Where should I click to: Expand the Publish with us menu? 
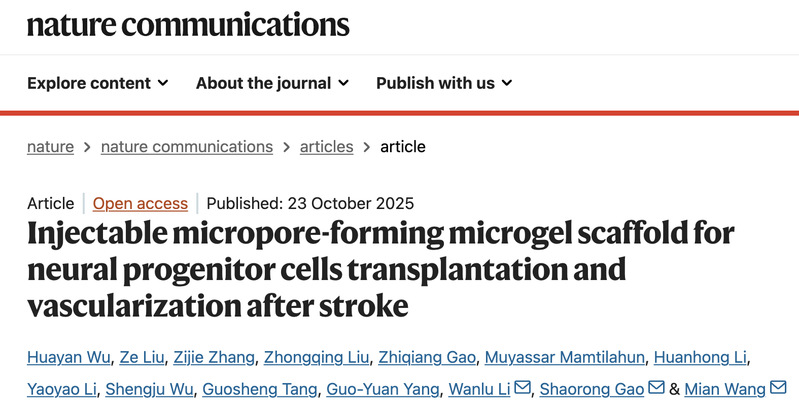444,83
